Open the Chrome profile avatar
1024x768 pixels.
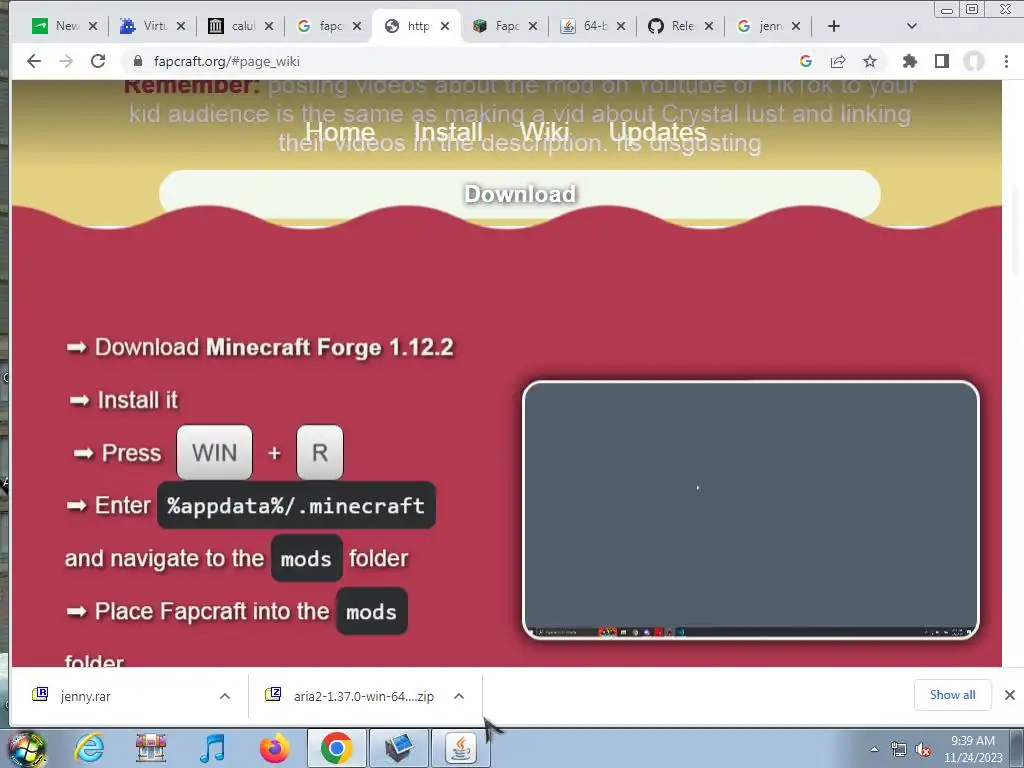coord(974,61)
